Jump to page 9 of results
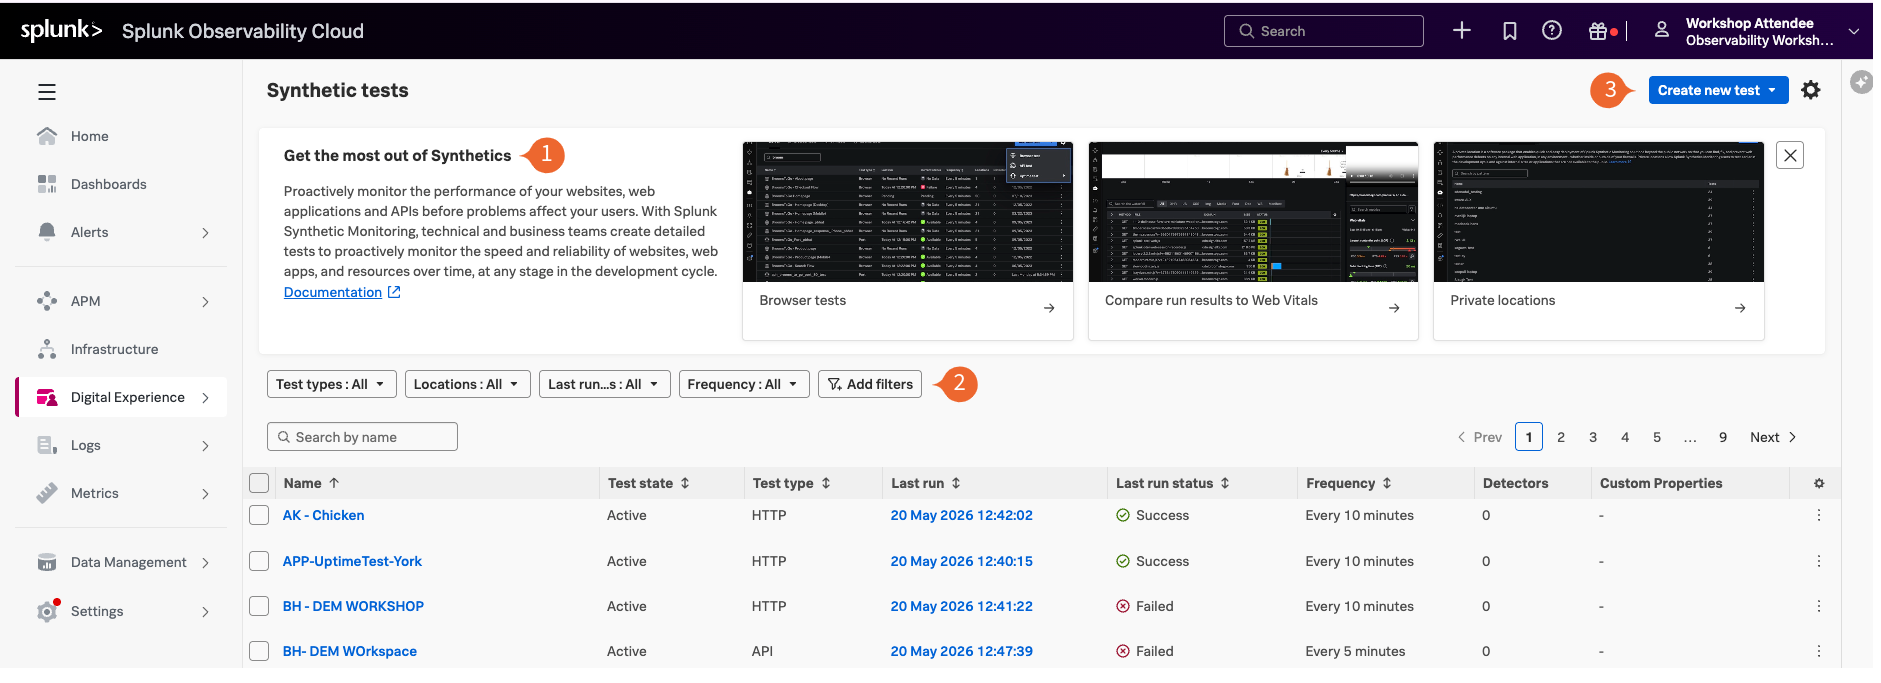The width and height of the screenshot is (1881, 683). [x=1723, y=437]
